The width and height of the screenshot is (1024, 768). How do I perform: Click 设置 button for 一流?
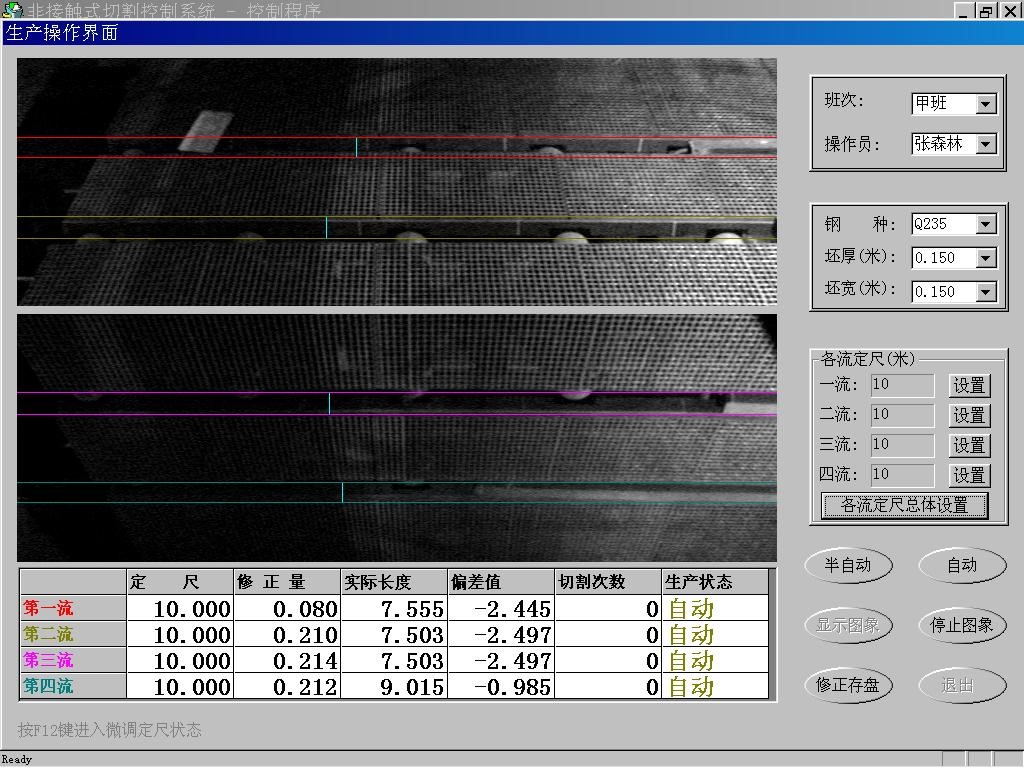coord(968,385)
